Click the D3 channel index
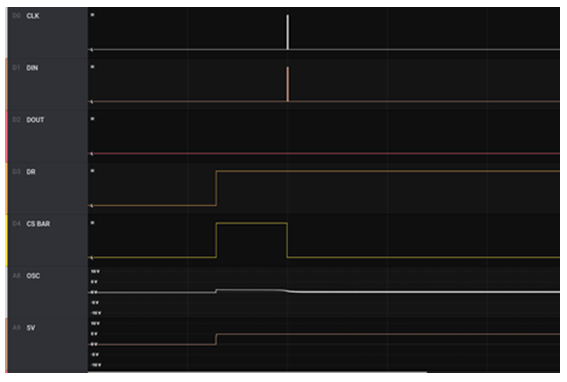567x382 pixels. coord(16,172)
